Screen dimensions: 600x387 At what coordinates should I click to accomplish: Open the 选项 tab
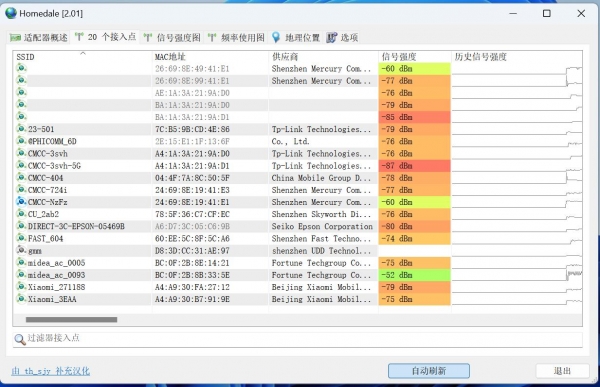(342, 38)
